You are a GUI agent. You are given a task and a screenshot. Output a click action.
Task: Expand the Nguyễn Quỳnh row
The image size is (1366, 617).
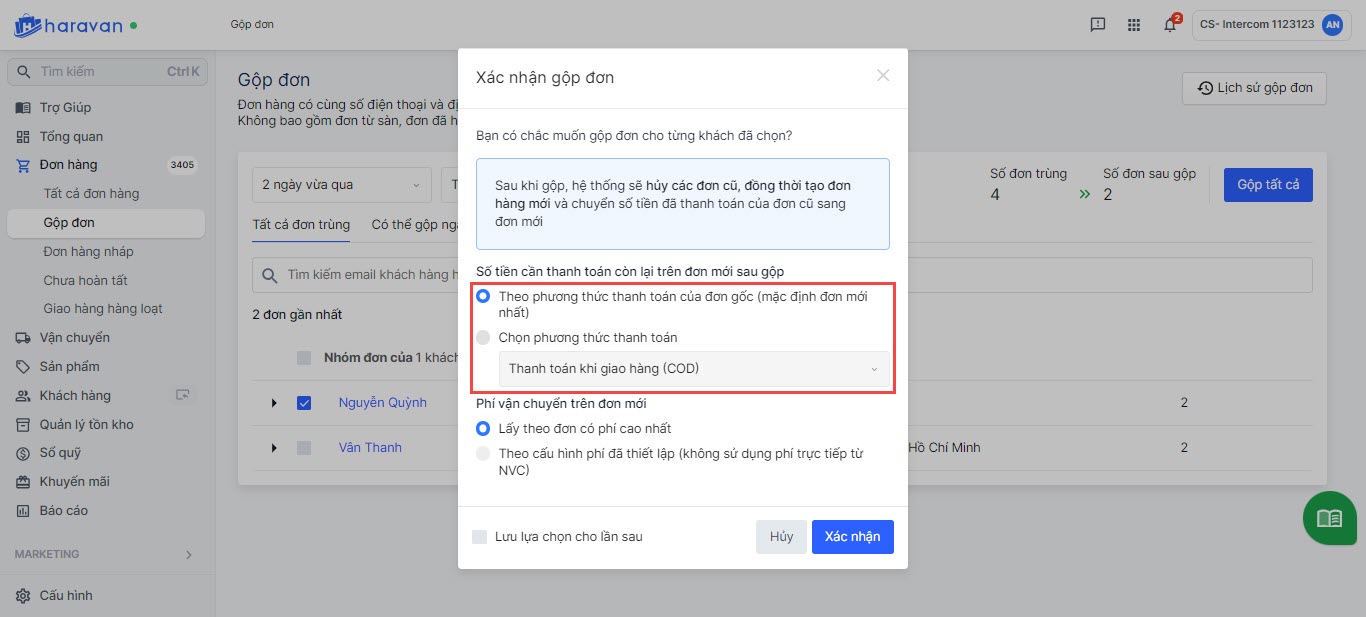[274, 403]
